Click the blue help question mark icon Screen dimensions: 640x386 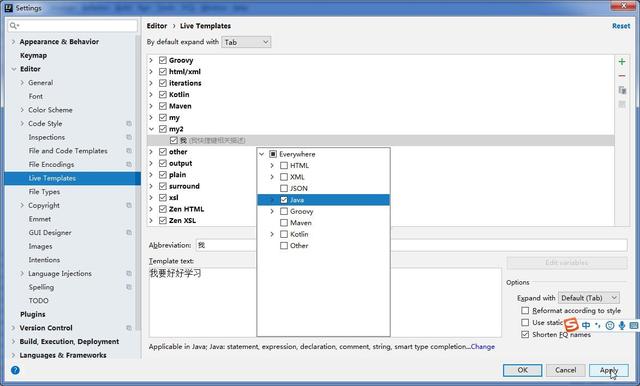click(x=15, y=370)
